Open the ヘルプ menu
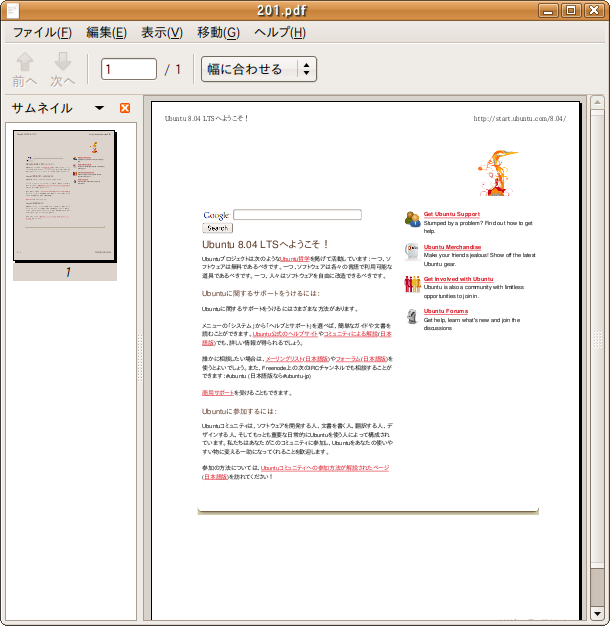 click(280, 33)
